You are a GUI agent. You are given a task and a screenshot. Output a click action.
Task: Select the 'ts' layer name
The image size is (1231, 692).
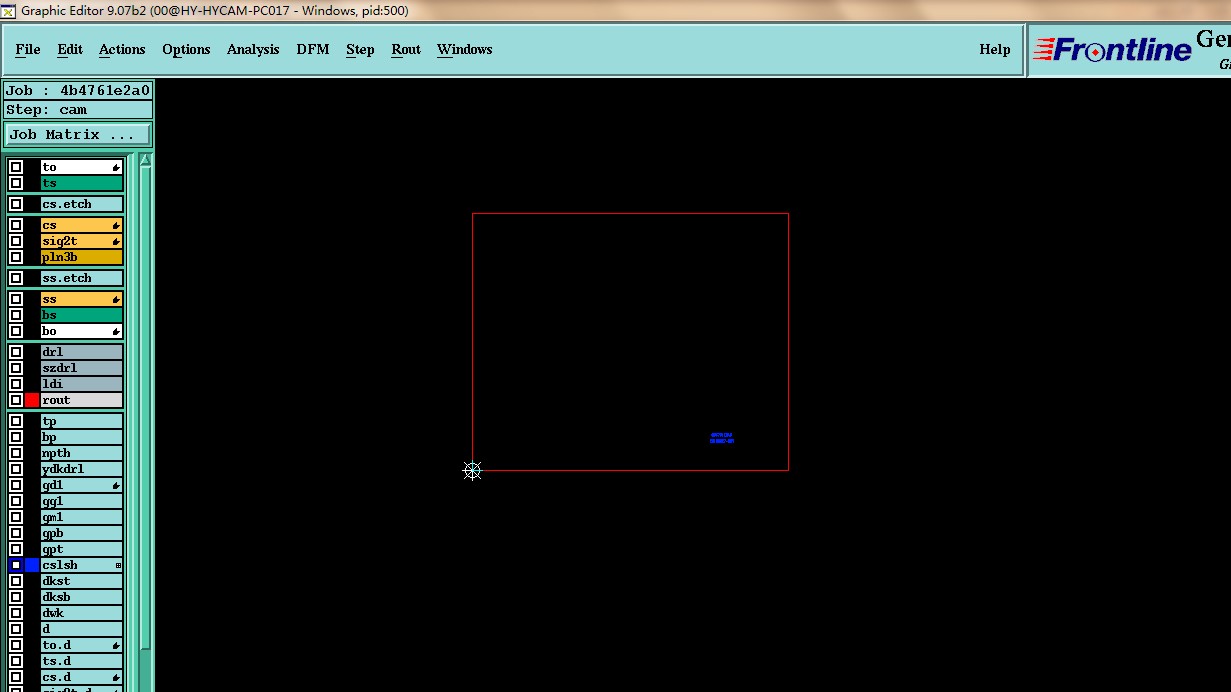(x=82, y=183)
